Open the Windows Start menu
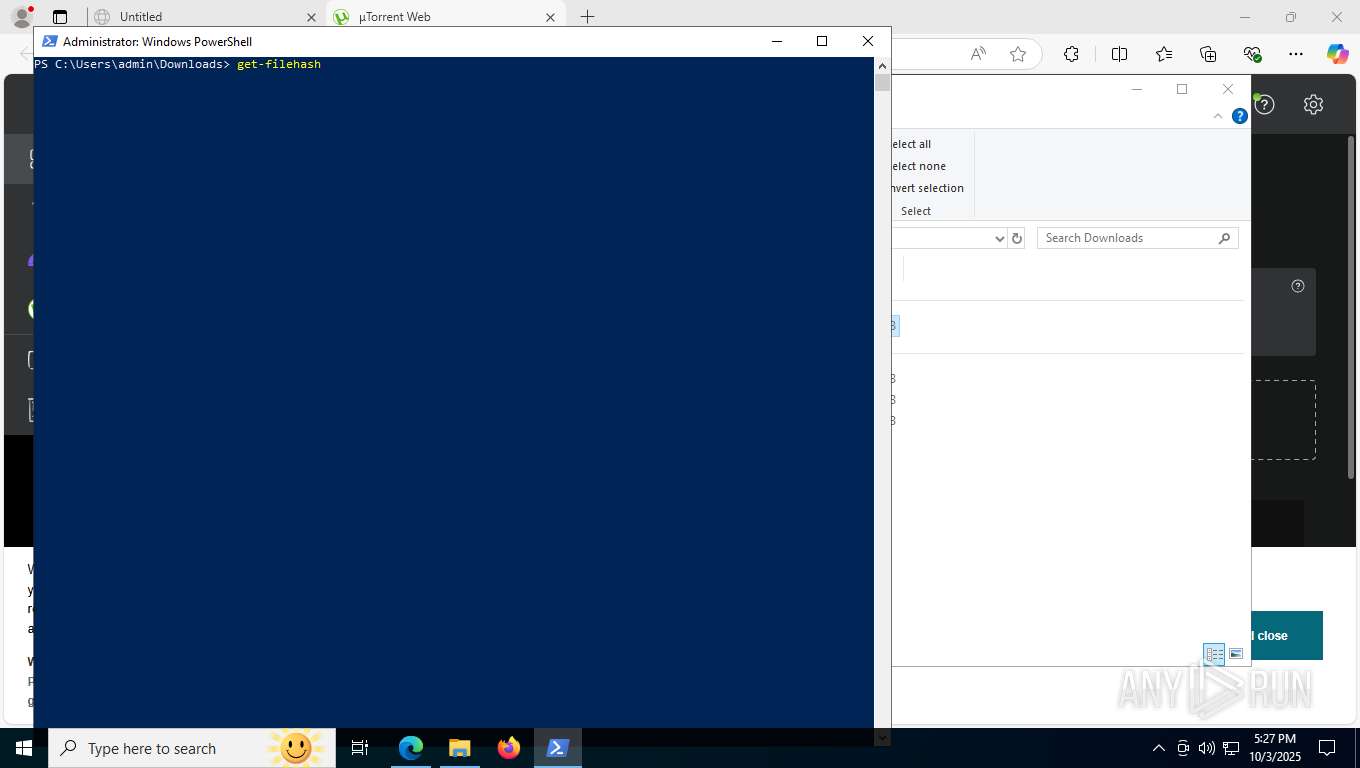The height and width of the screenshot is (768, 1360). click(x=23, y=748)
